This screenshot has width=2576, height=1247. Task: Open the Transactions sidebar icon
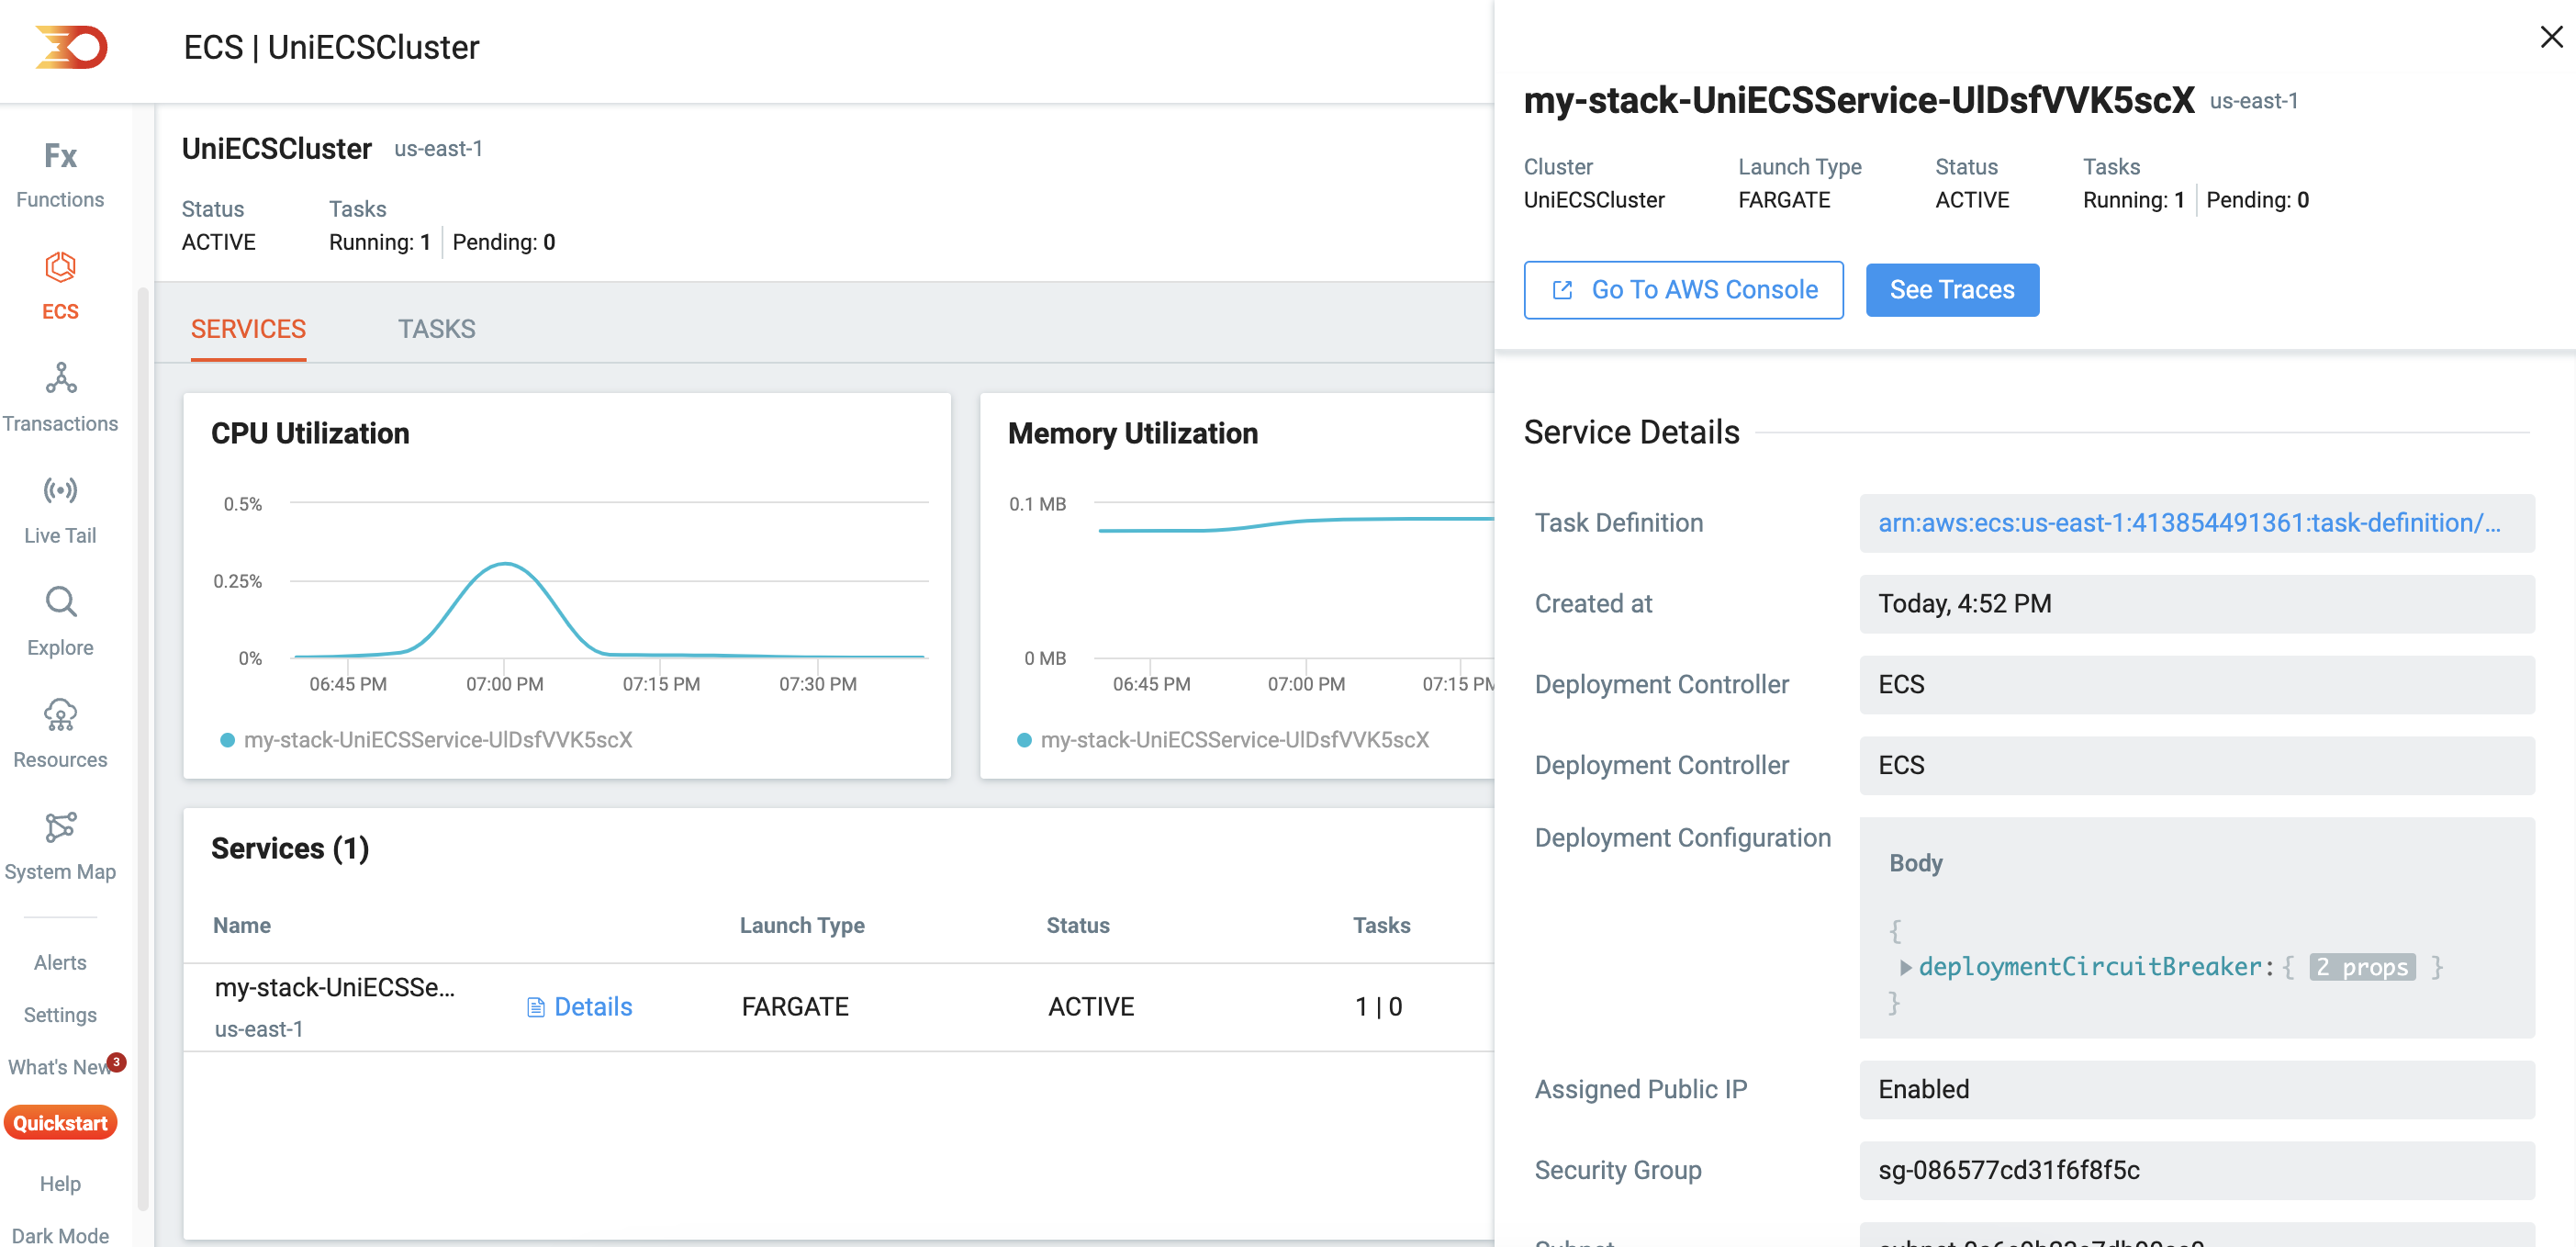coord(60,378)
